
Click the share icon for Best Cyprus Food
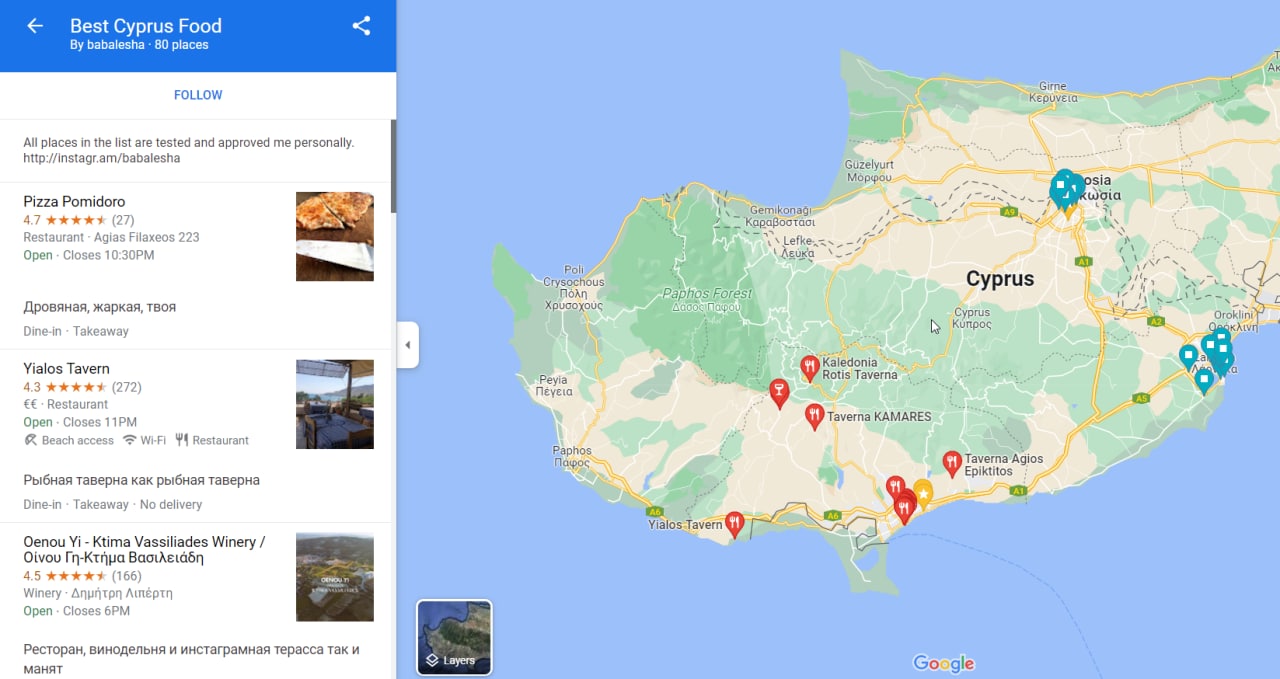pyautogui.click(x=362, y=26)
